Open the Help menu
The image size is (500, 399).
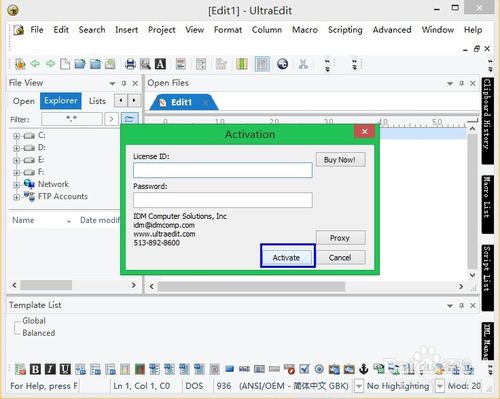coord(473,30)
